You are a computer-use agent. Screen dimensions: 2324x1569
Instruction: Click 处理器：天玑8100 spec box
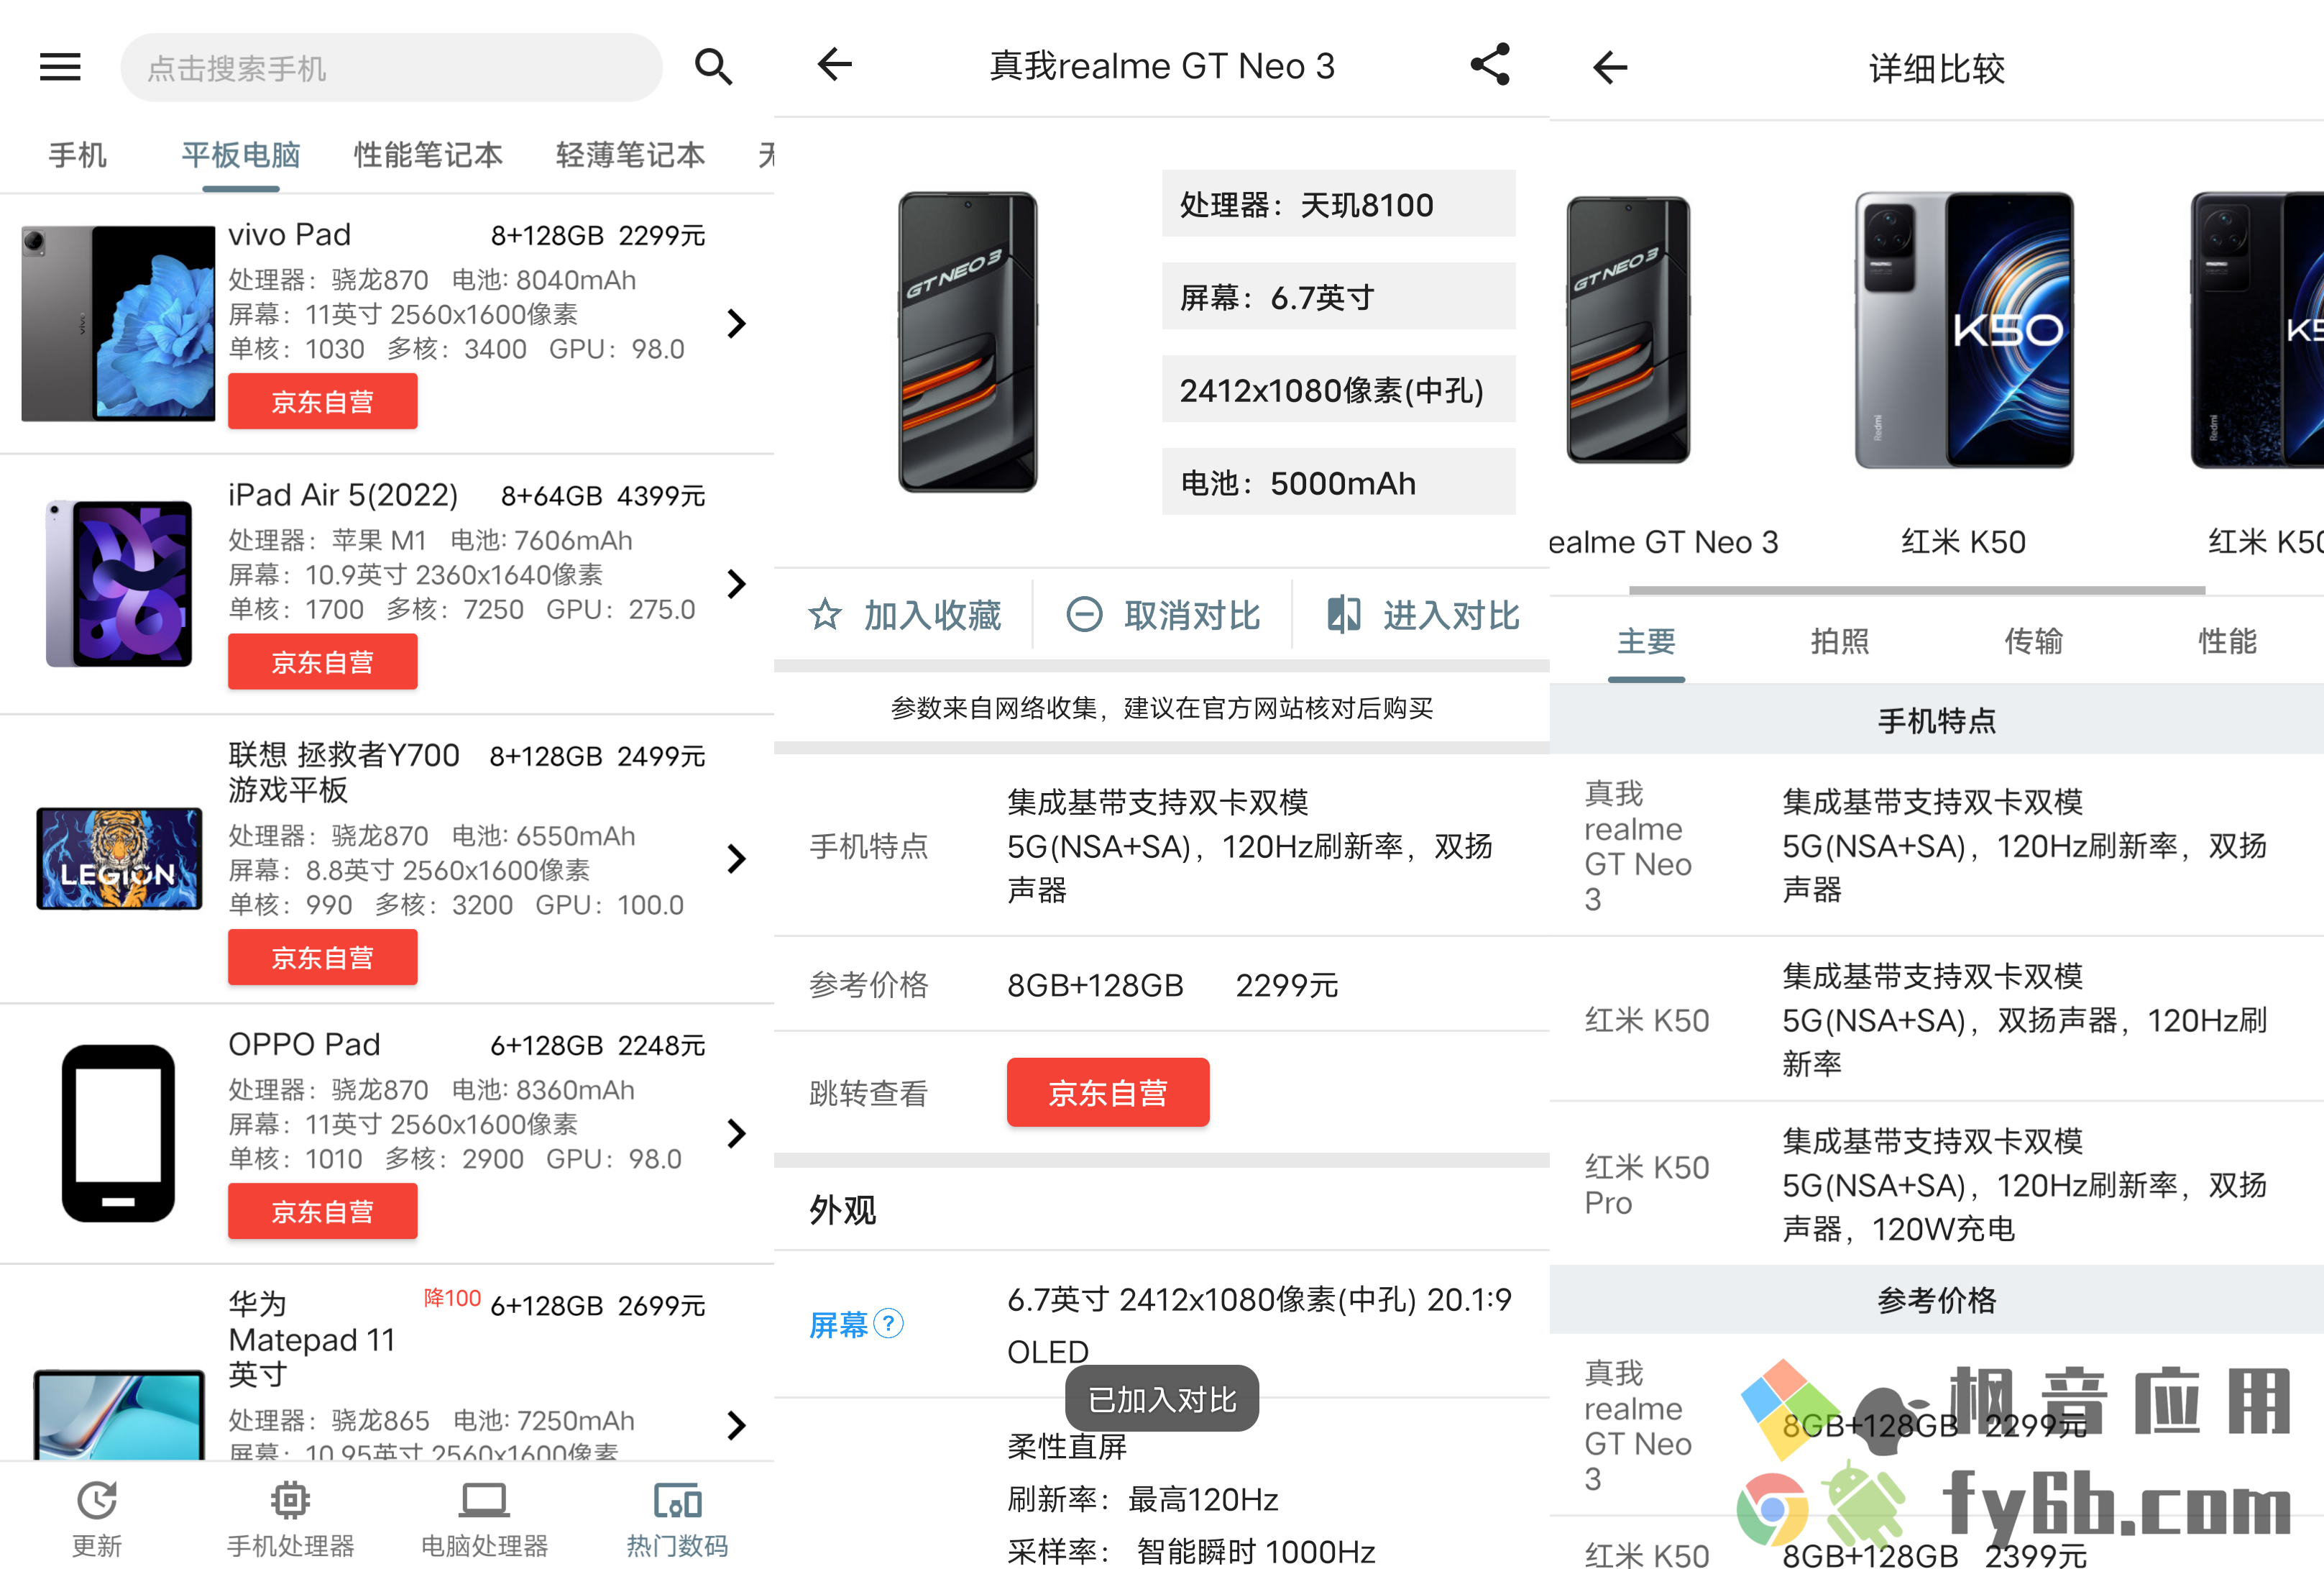tap(1338, 204)
